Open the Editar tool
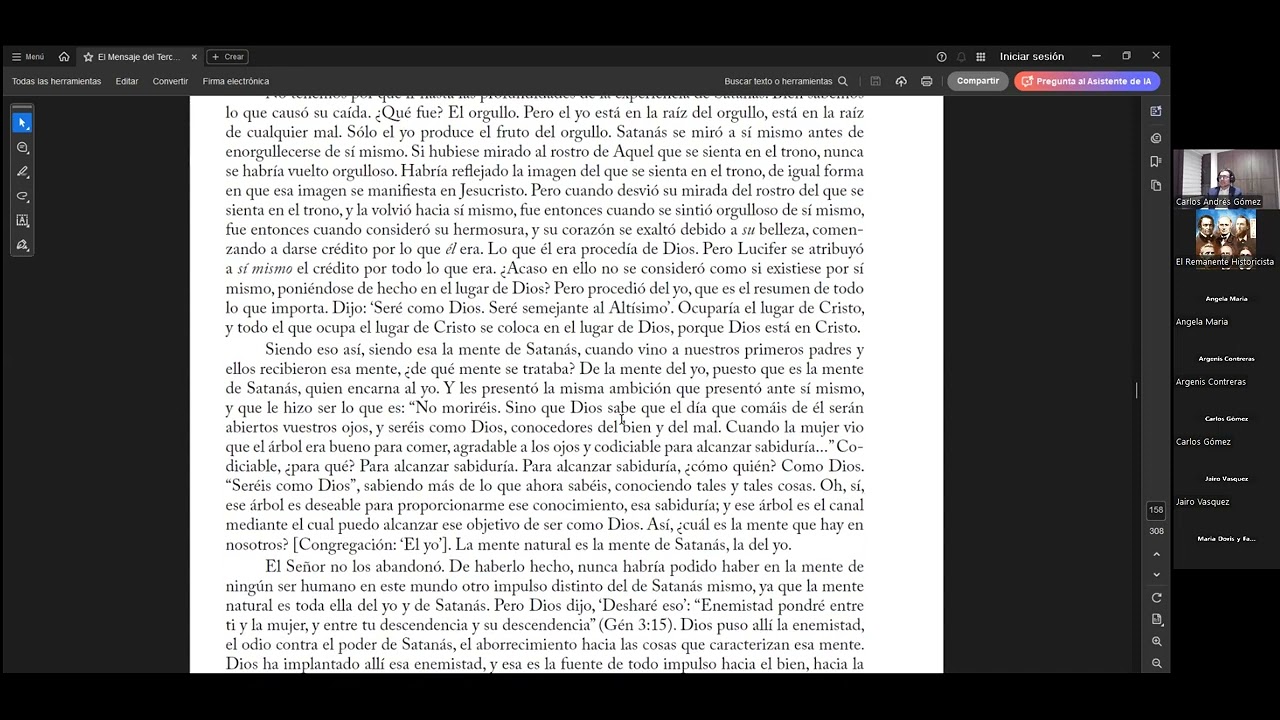The image size is (1280, 720). [x=127, y=81]
